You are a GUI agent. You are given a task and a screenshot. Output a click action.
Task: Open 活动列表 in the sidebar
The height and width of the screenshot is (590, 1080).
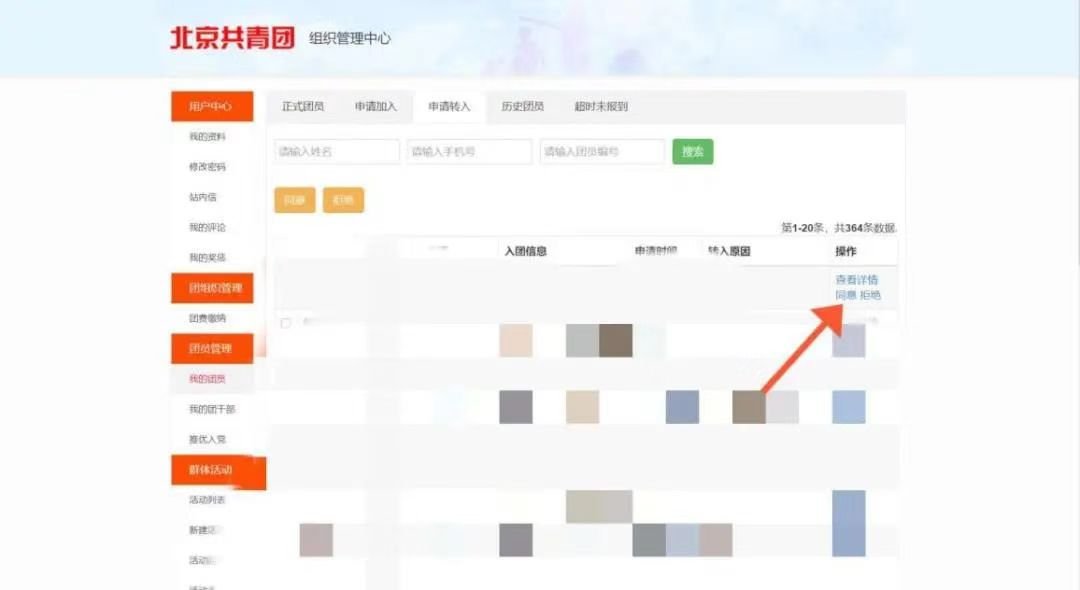[x=207, y=500]
